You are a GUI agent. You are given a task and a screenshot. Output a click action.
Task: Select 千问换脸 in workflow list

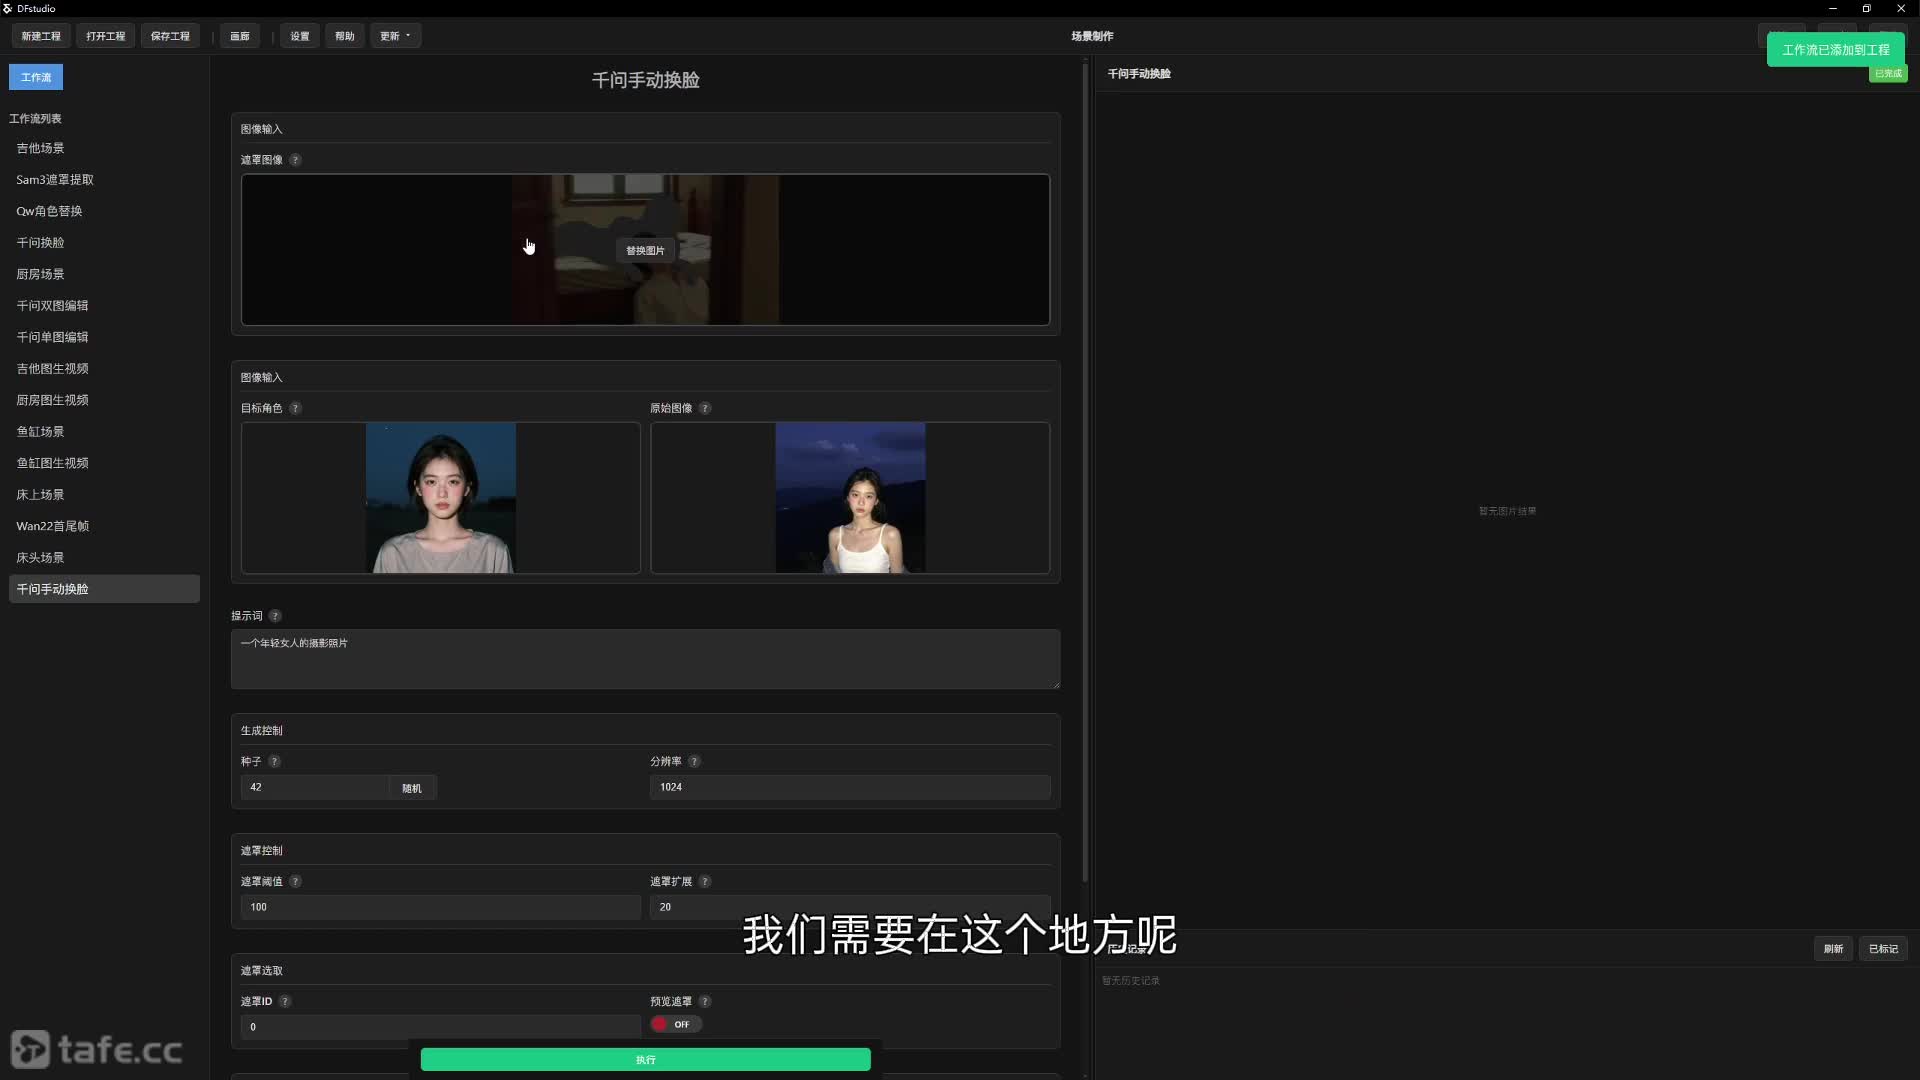[x=40, y=243]
